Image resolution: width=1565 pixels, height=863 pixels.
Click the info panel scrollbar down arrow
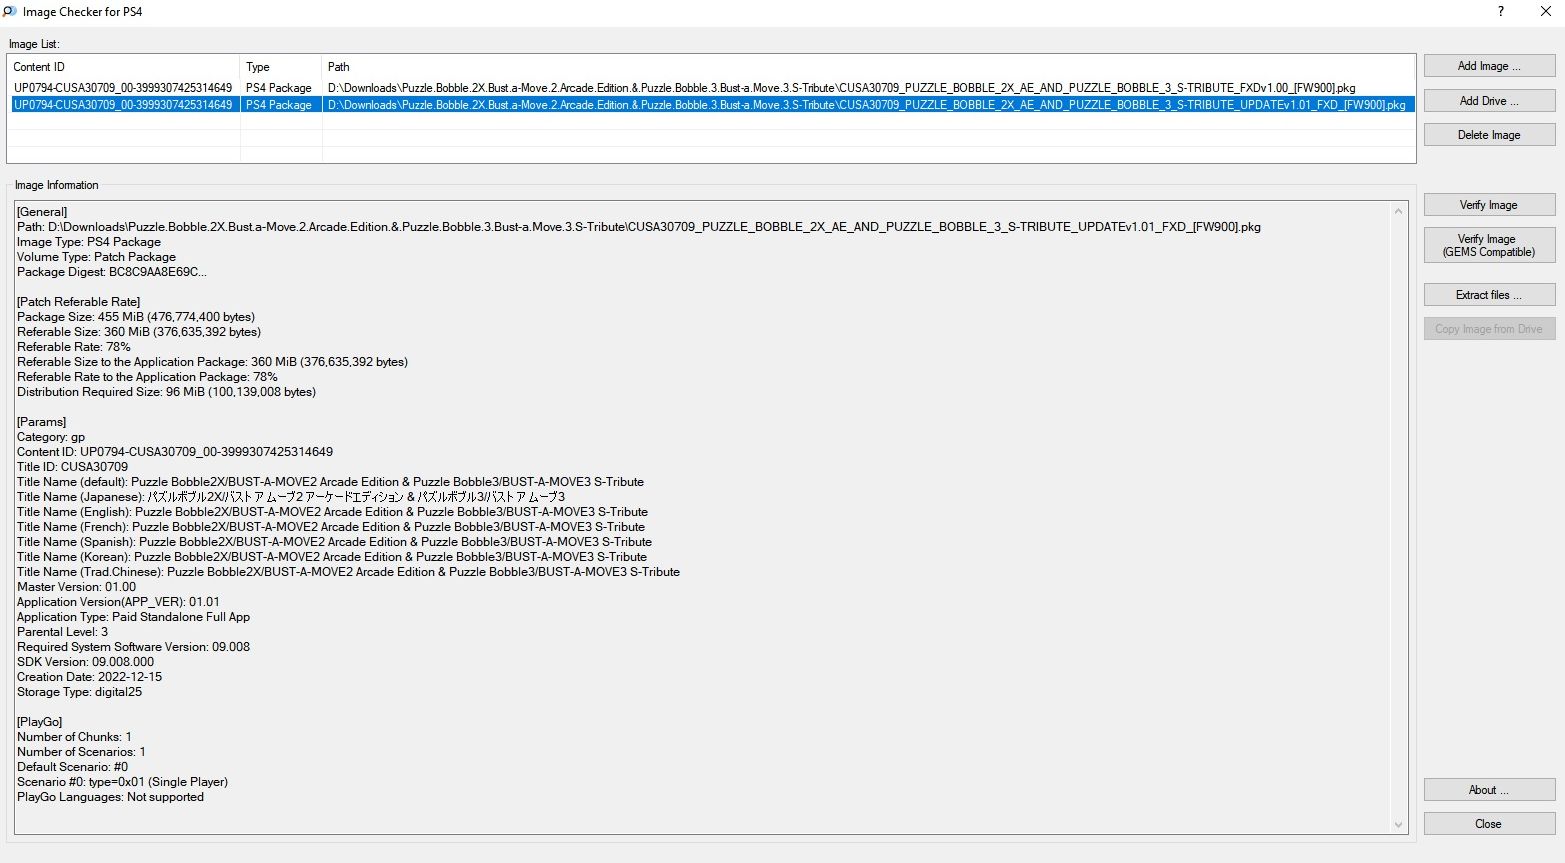click(x=1399, y=825)
